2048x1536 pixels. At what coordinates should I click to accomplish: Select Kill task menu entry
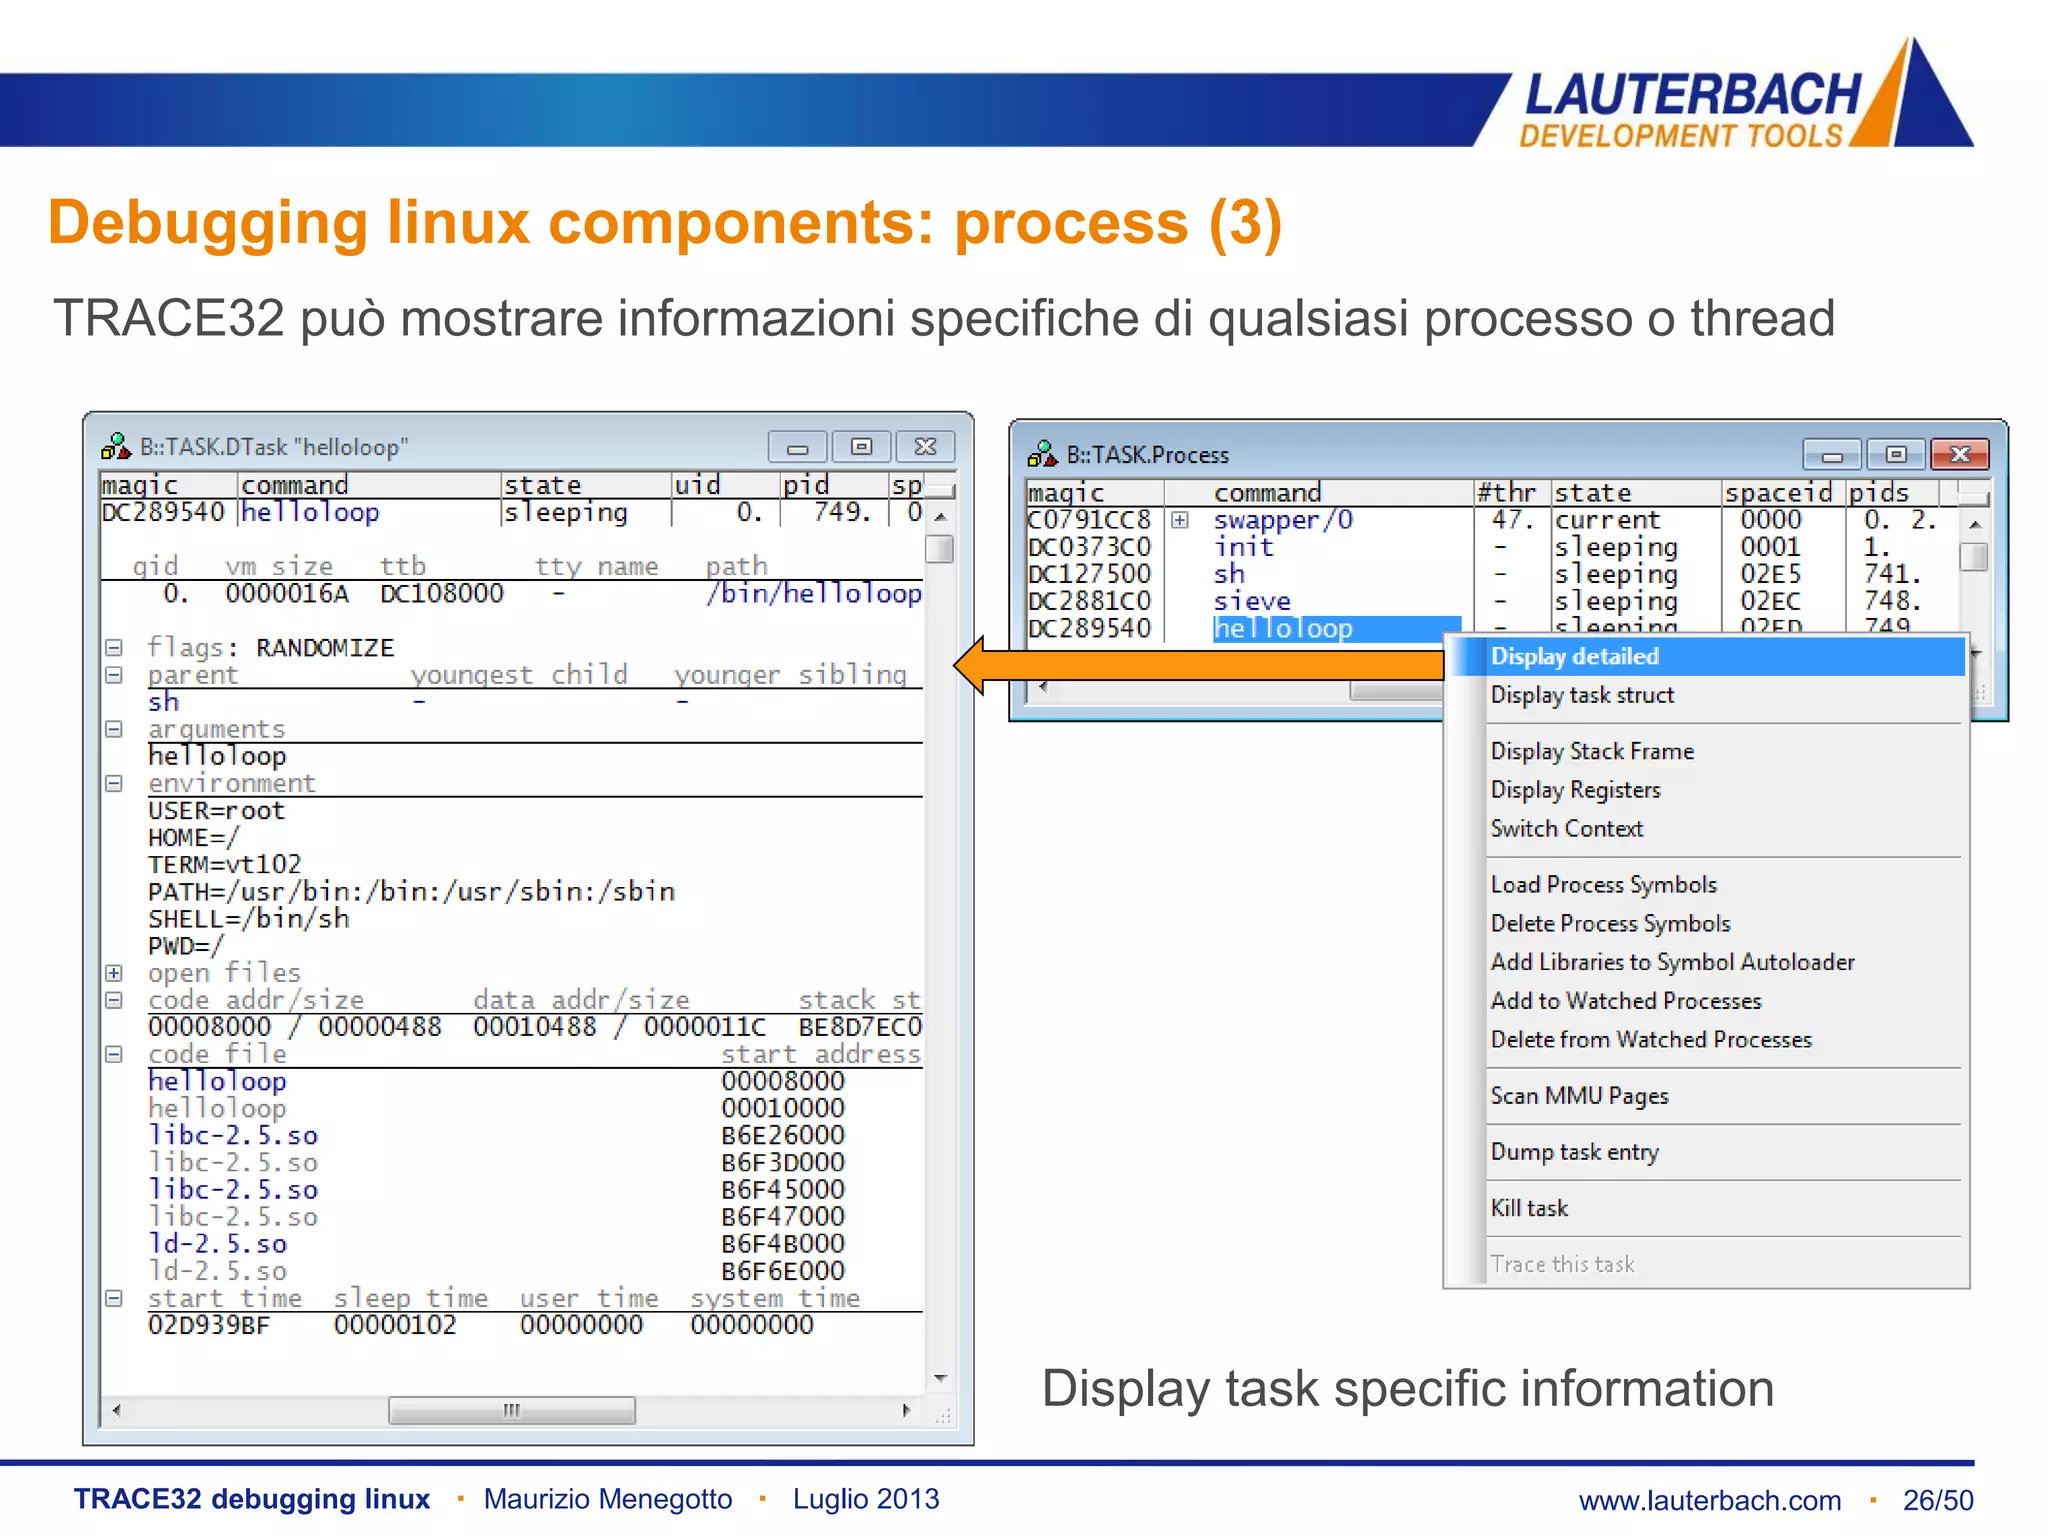(x=1529, y=1208)
